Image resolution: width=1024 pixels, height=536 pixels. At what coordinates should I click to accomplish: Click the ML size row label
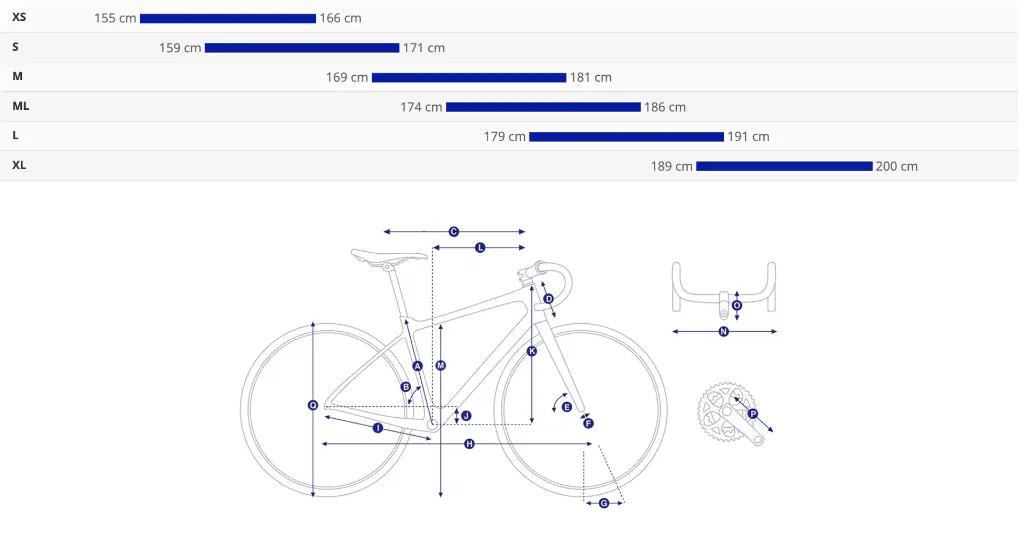coord(20,106)
